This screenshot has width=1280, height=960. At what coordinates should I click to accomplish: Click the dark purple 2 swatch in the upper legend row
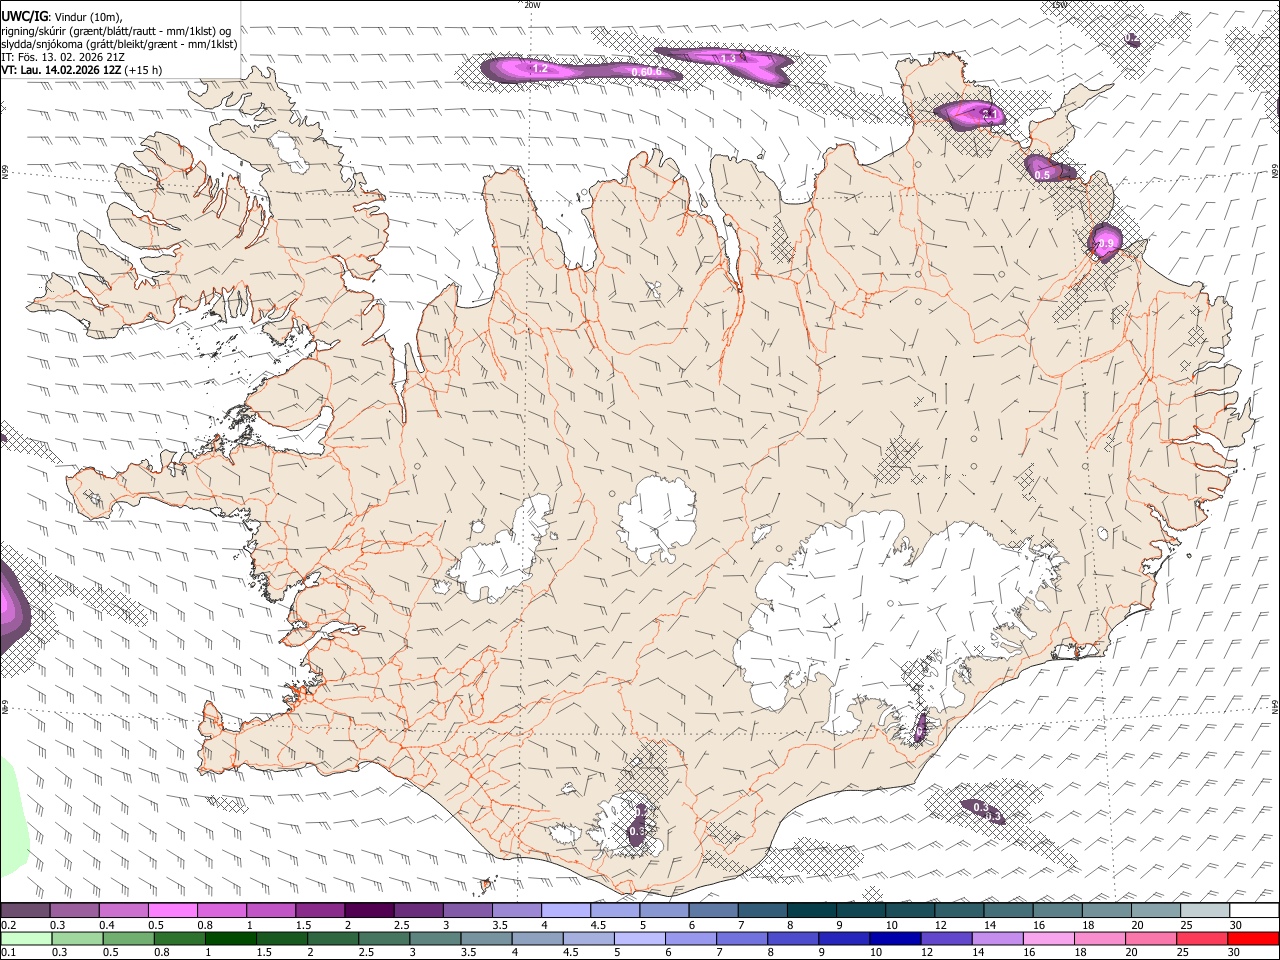point(368,910)
